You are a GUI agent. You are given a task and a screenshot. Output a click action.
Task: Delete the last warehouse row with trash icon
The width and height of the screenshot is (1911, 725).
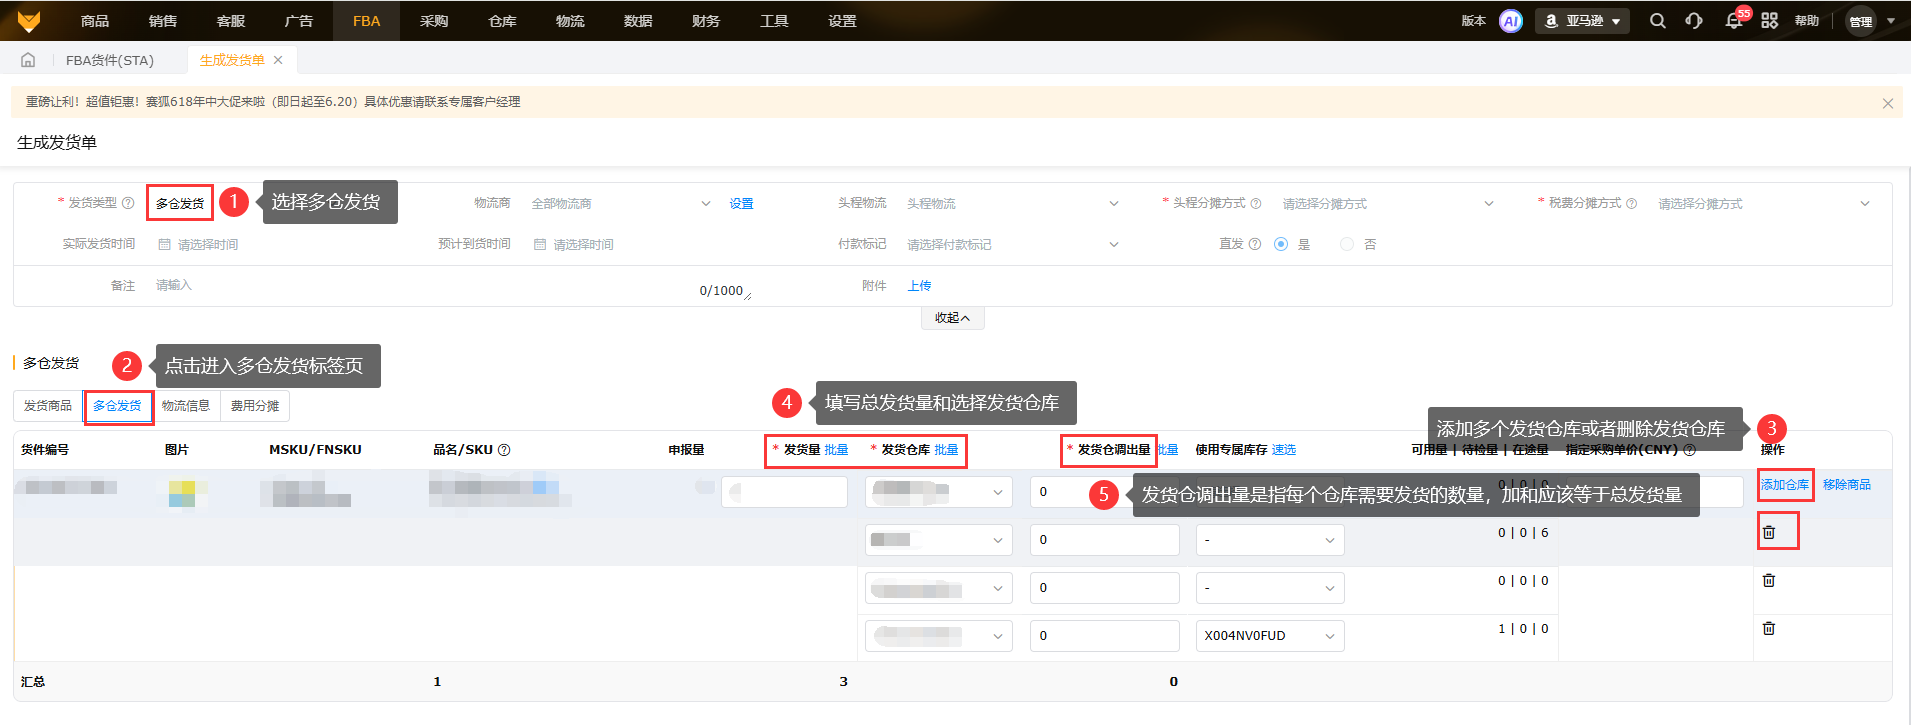tap(1768, 628)
